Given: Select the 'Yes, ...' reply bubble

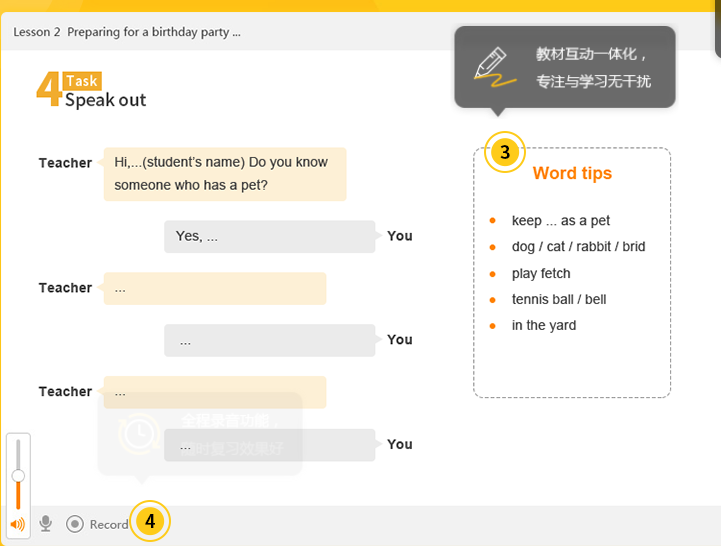Looking at the screenshot, I should [x=270, y=236].
